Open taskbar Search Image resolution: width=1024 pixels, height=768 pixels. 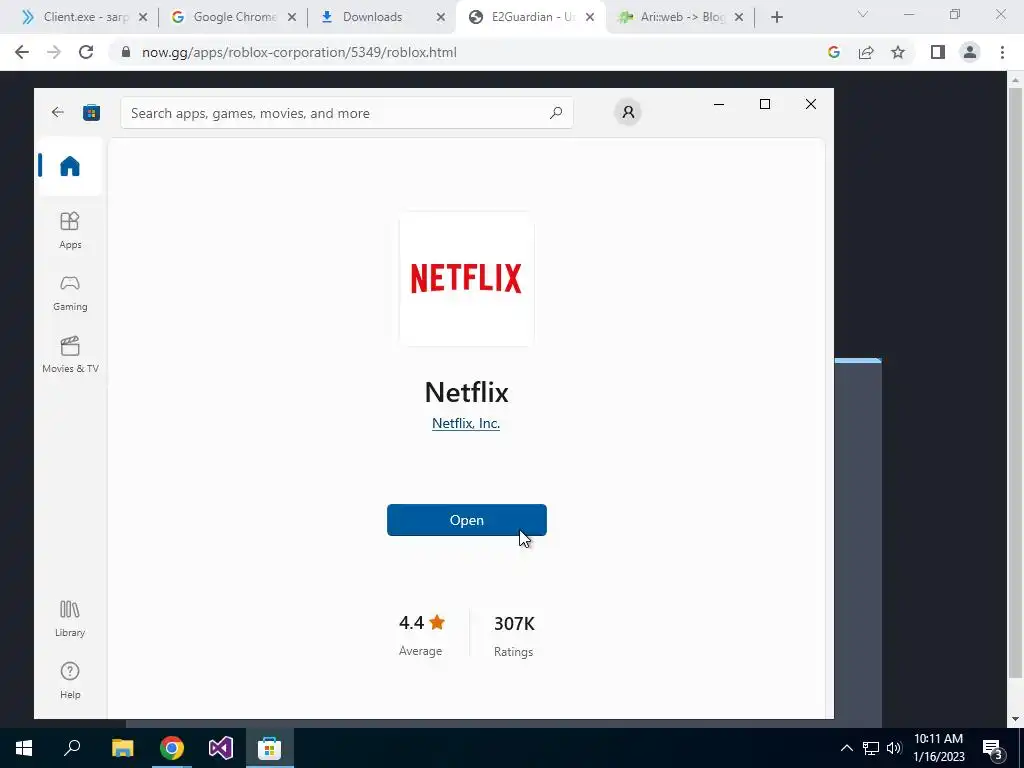[x=72, y=748]
